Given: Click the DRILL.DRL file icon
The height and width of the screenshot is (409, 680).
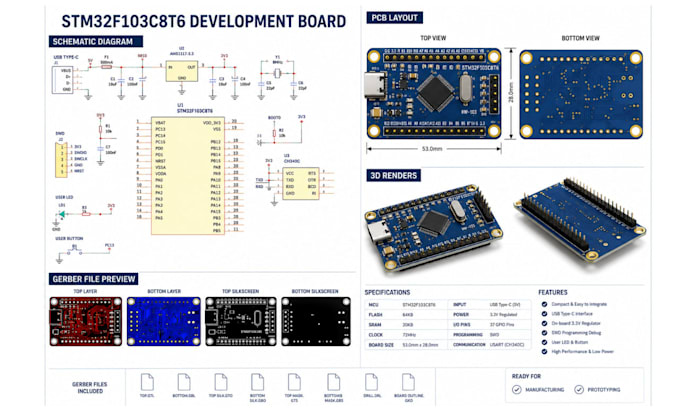Looking at the screenshot, I should 372,382.
